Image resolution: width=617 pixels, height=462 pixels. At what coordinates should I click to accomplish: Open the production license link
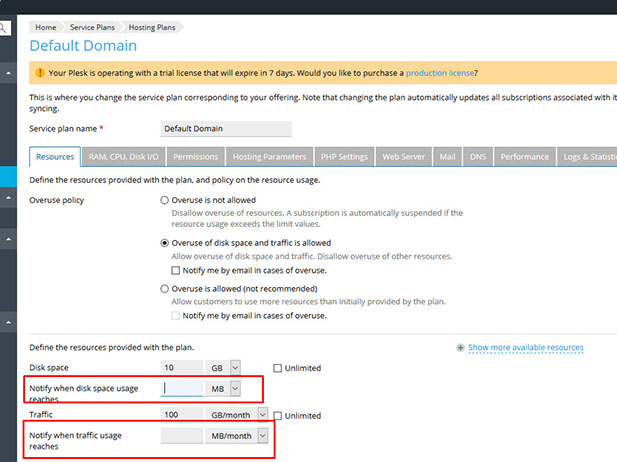click(x=440, y=73)
